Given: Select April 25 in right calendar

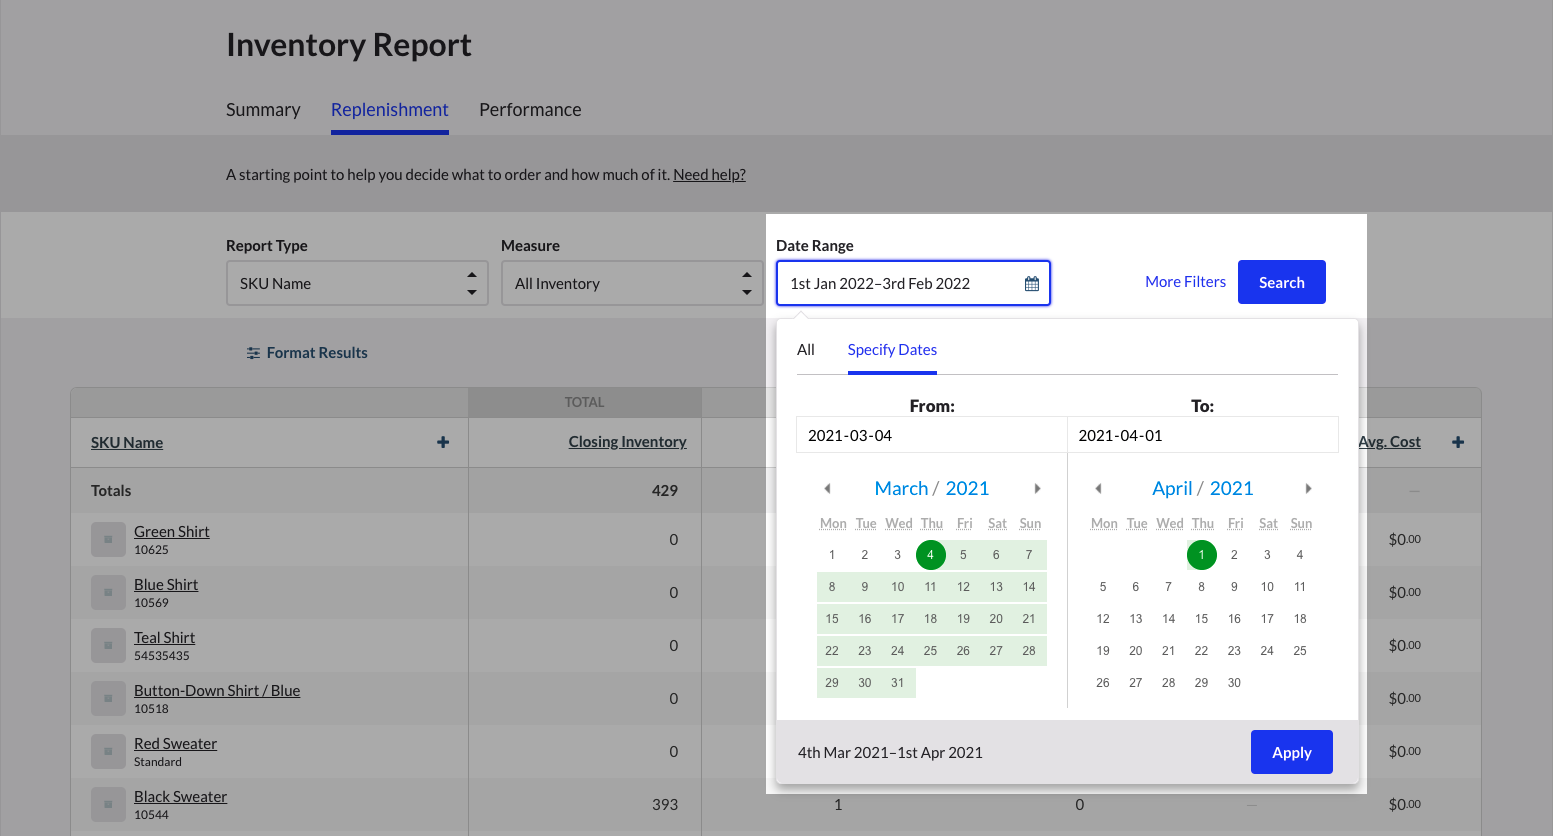Looking at the screenshot, I should [x=1300, y=651].
